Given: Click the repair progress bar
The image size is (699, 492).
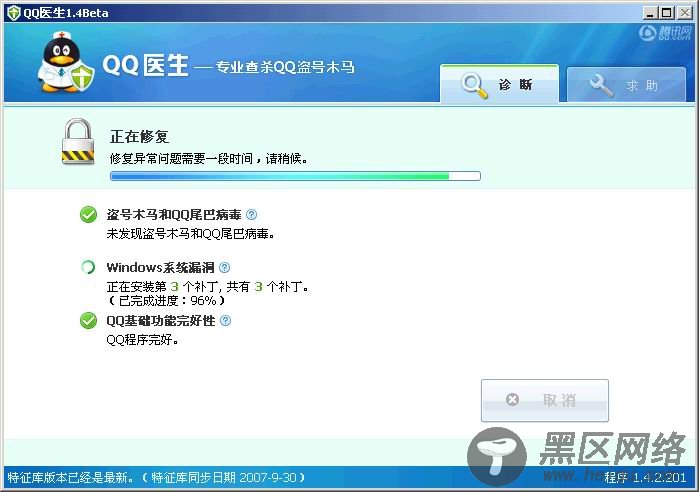Looking at the screenshot, I should pyautogui.click(x=295, y=176).
